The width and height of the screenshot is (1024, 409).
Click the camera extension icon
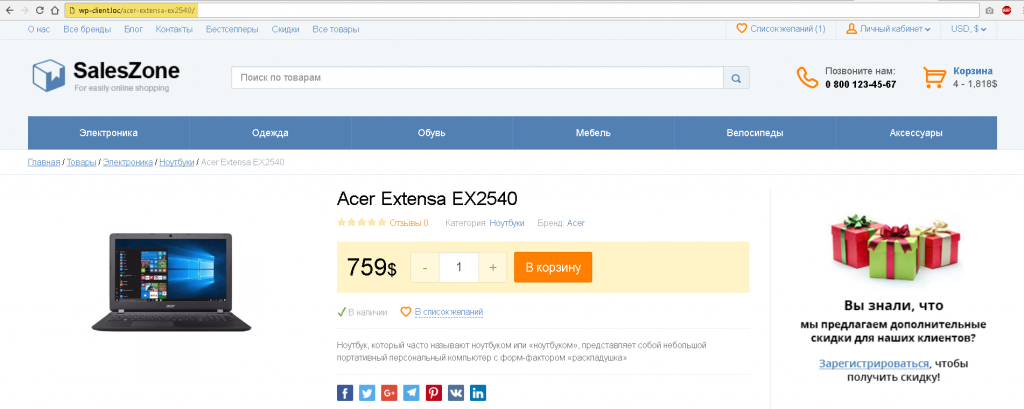[989, 10]
